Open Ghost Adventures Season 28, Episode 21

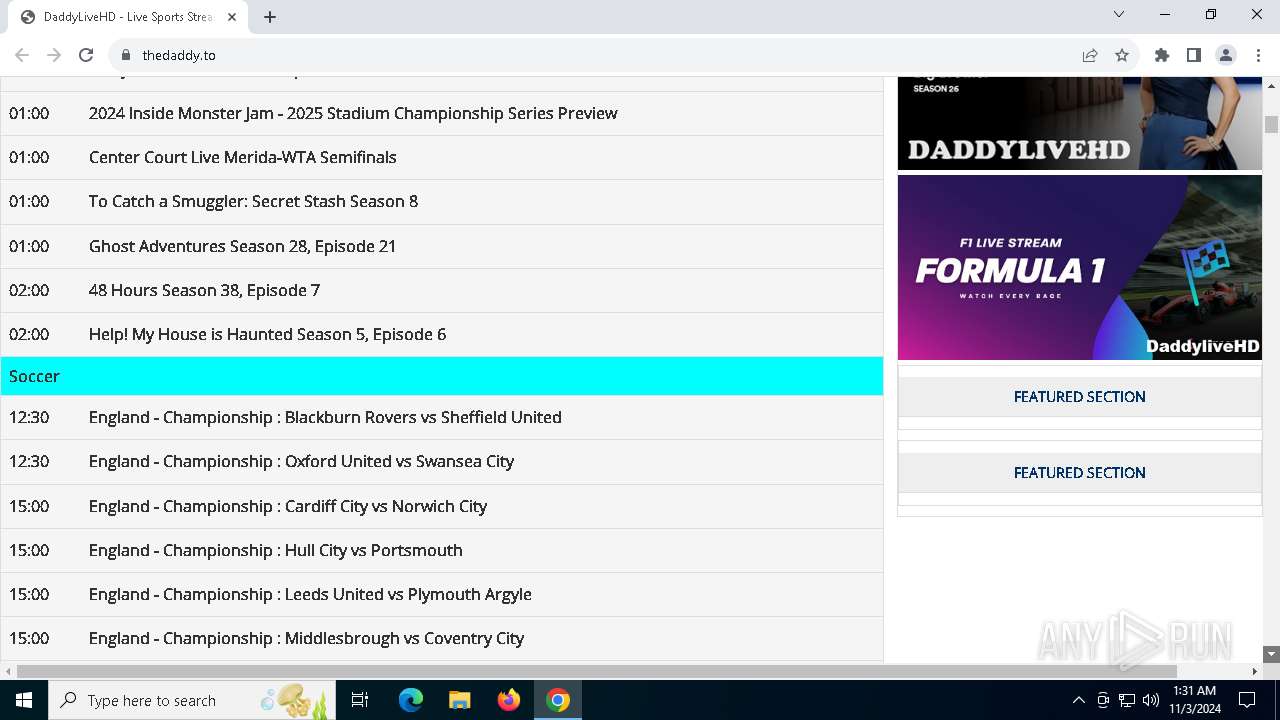242,246
